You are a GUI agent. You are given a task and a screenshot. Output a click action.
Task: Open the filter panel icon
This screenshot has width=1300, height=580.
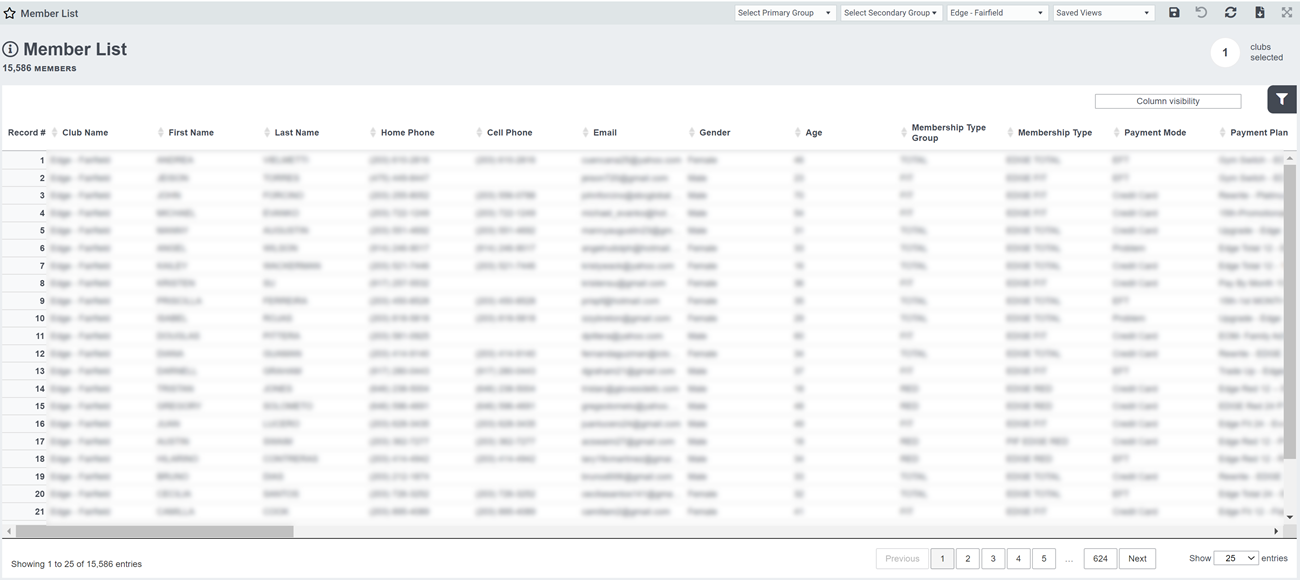pos(1281,99)
